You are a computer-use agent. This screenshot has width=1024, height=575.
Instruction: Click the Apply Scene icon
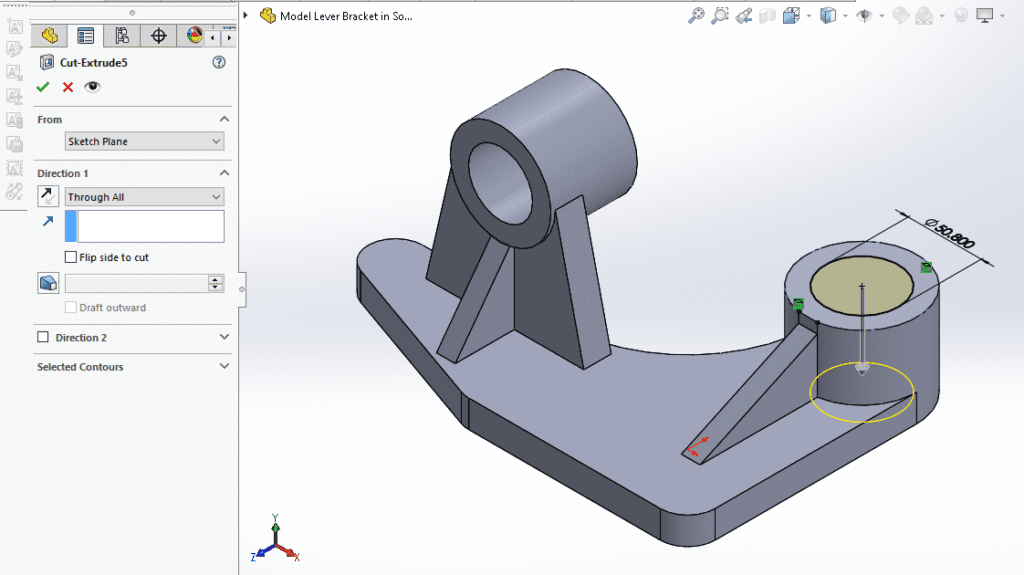(924, 16)
